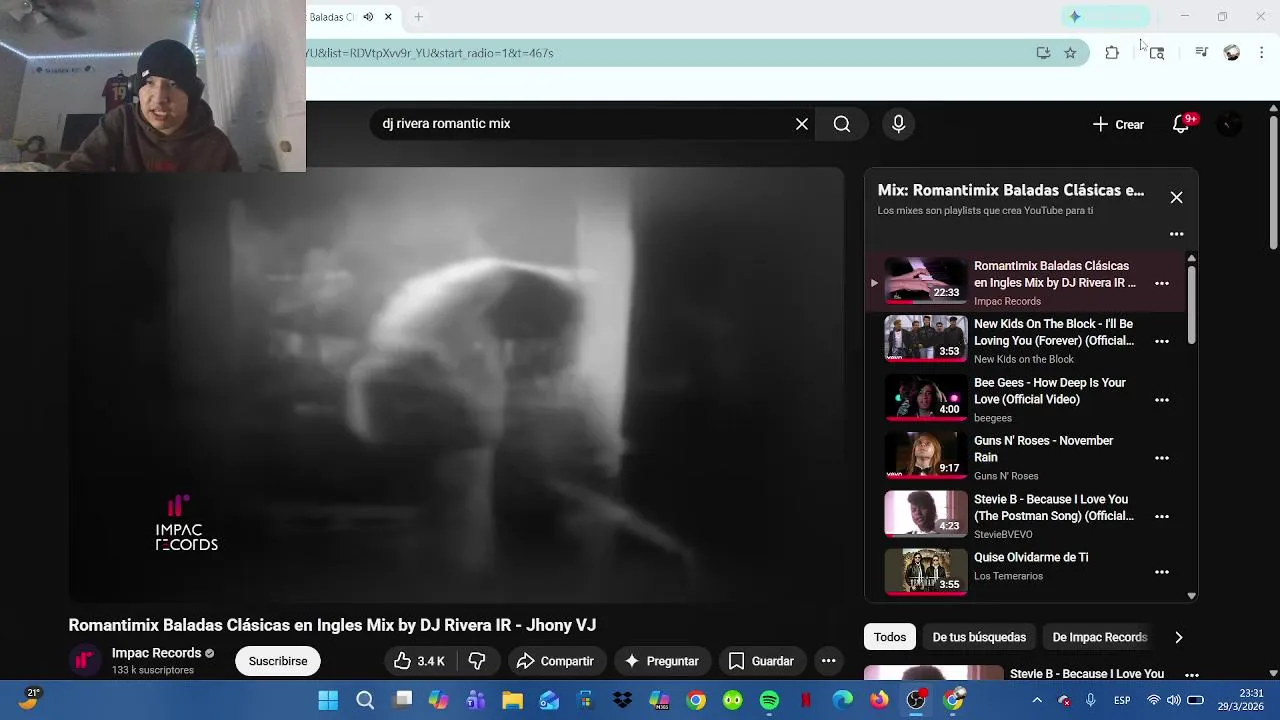Open Chrome three-dot menu
Viewport: 1280px width, 720px height.
click(x=1261, y=53)
